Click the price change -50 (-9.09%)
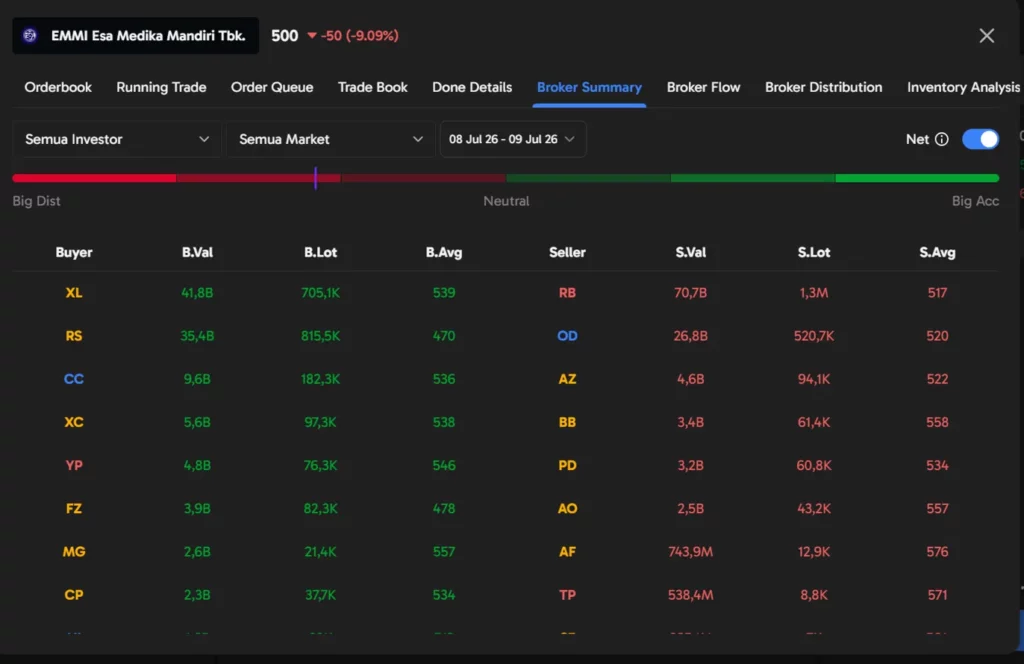 [359, 36]
